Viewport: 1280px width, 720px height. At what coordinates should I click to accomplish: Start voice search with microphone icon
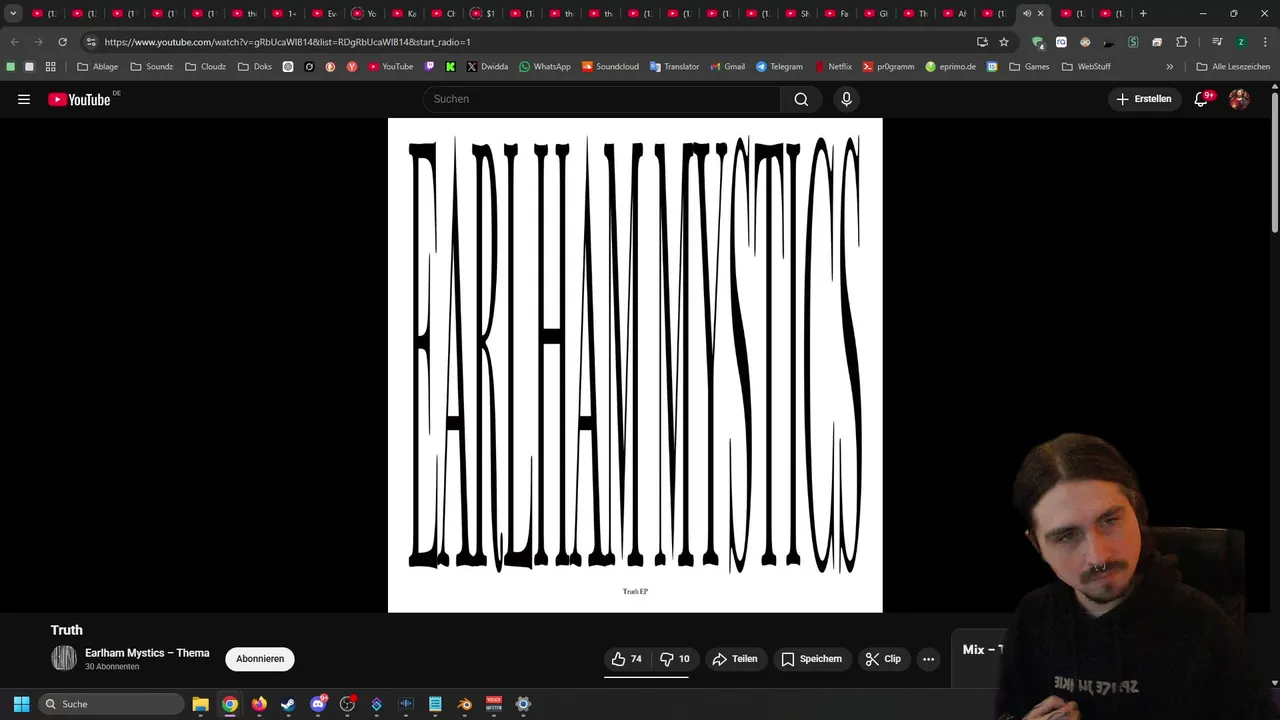(846, 99)
